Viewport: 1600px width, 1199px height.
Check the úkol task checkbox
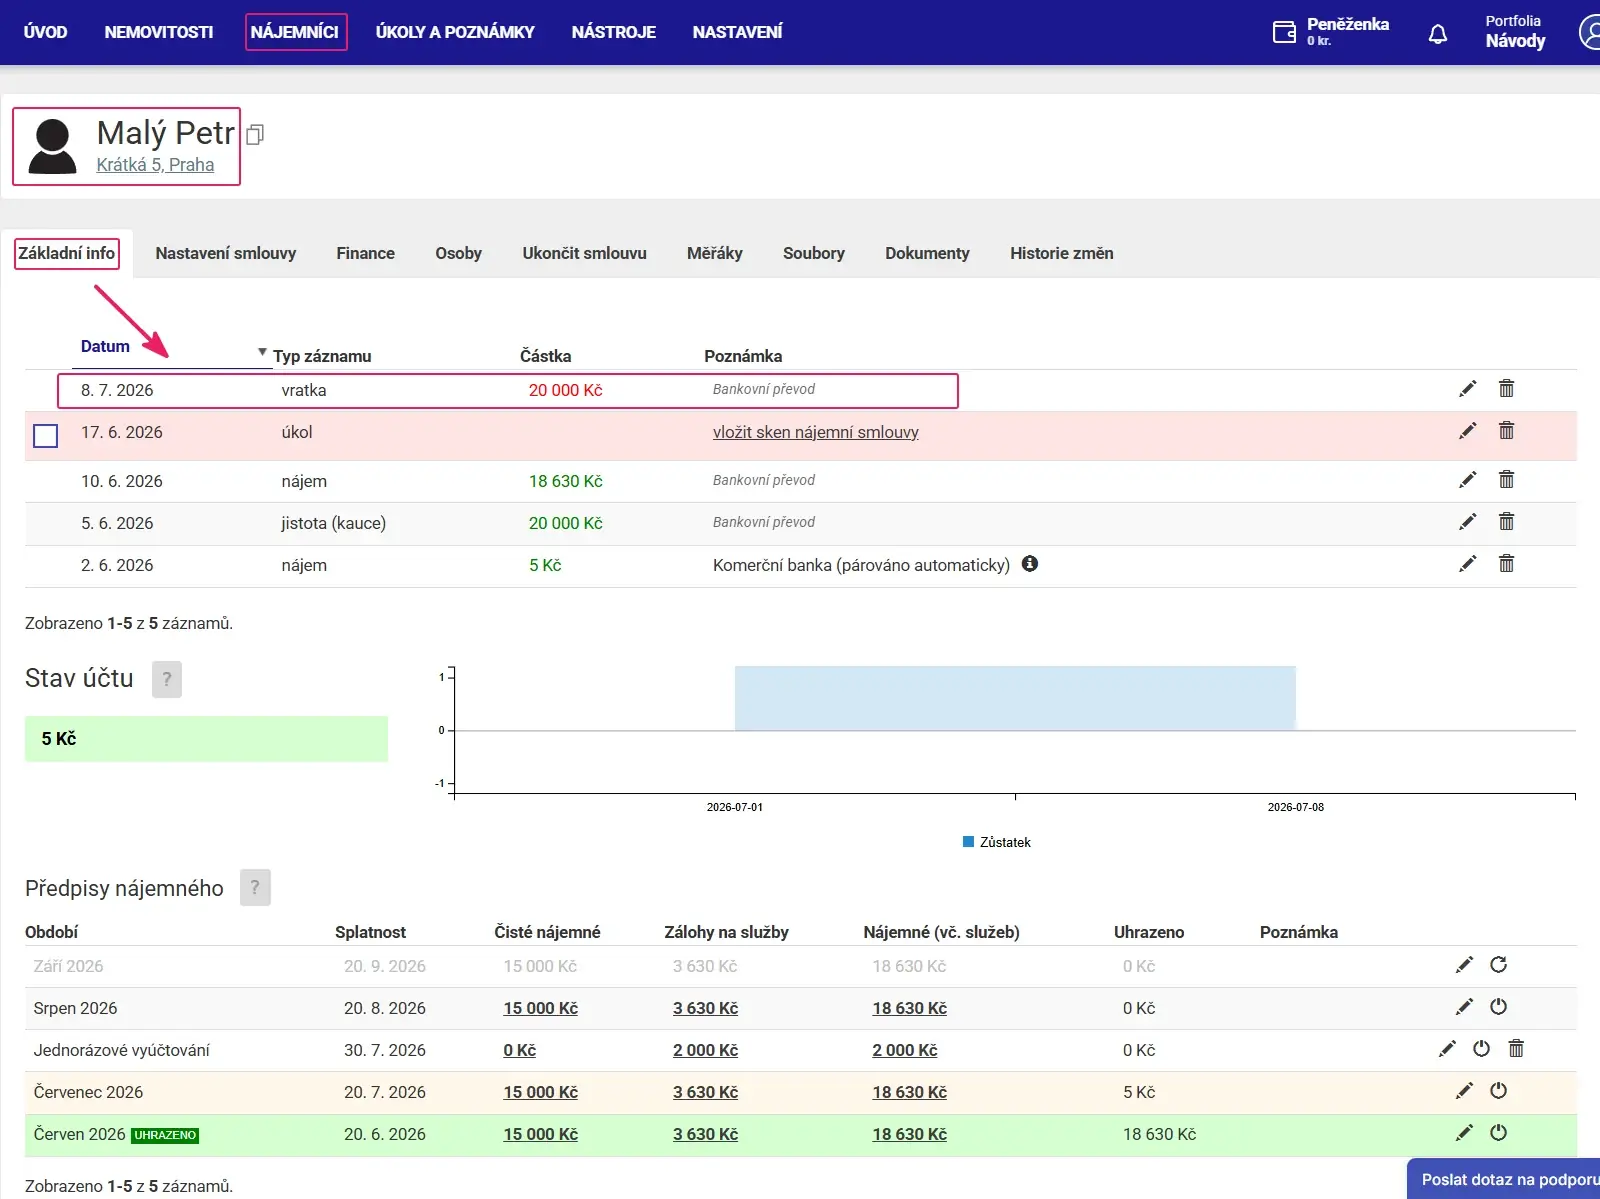(x=45, y=436)
